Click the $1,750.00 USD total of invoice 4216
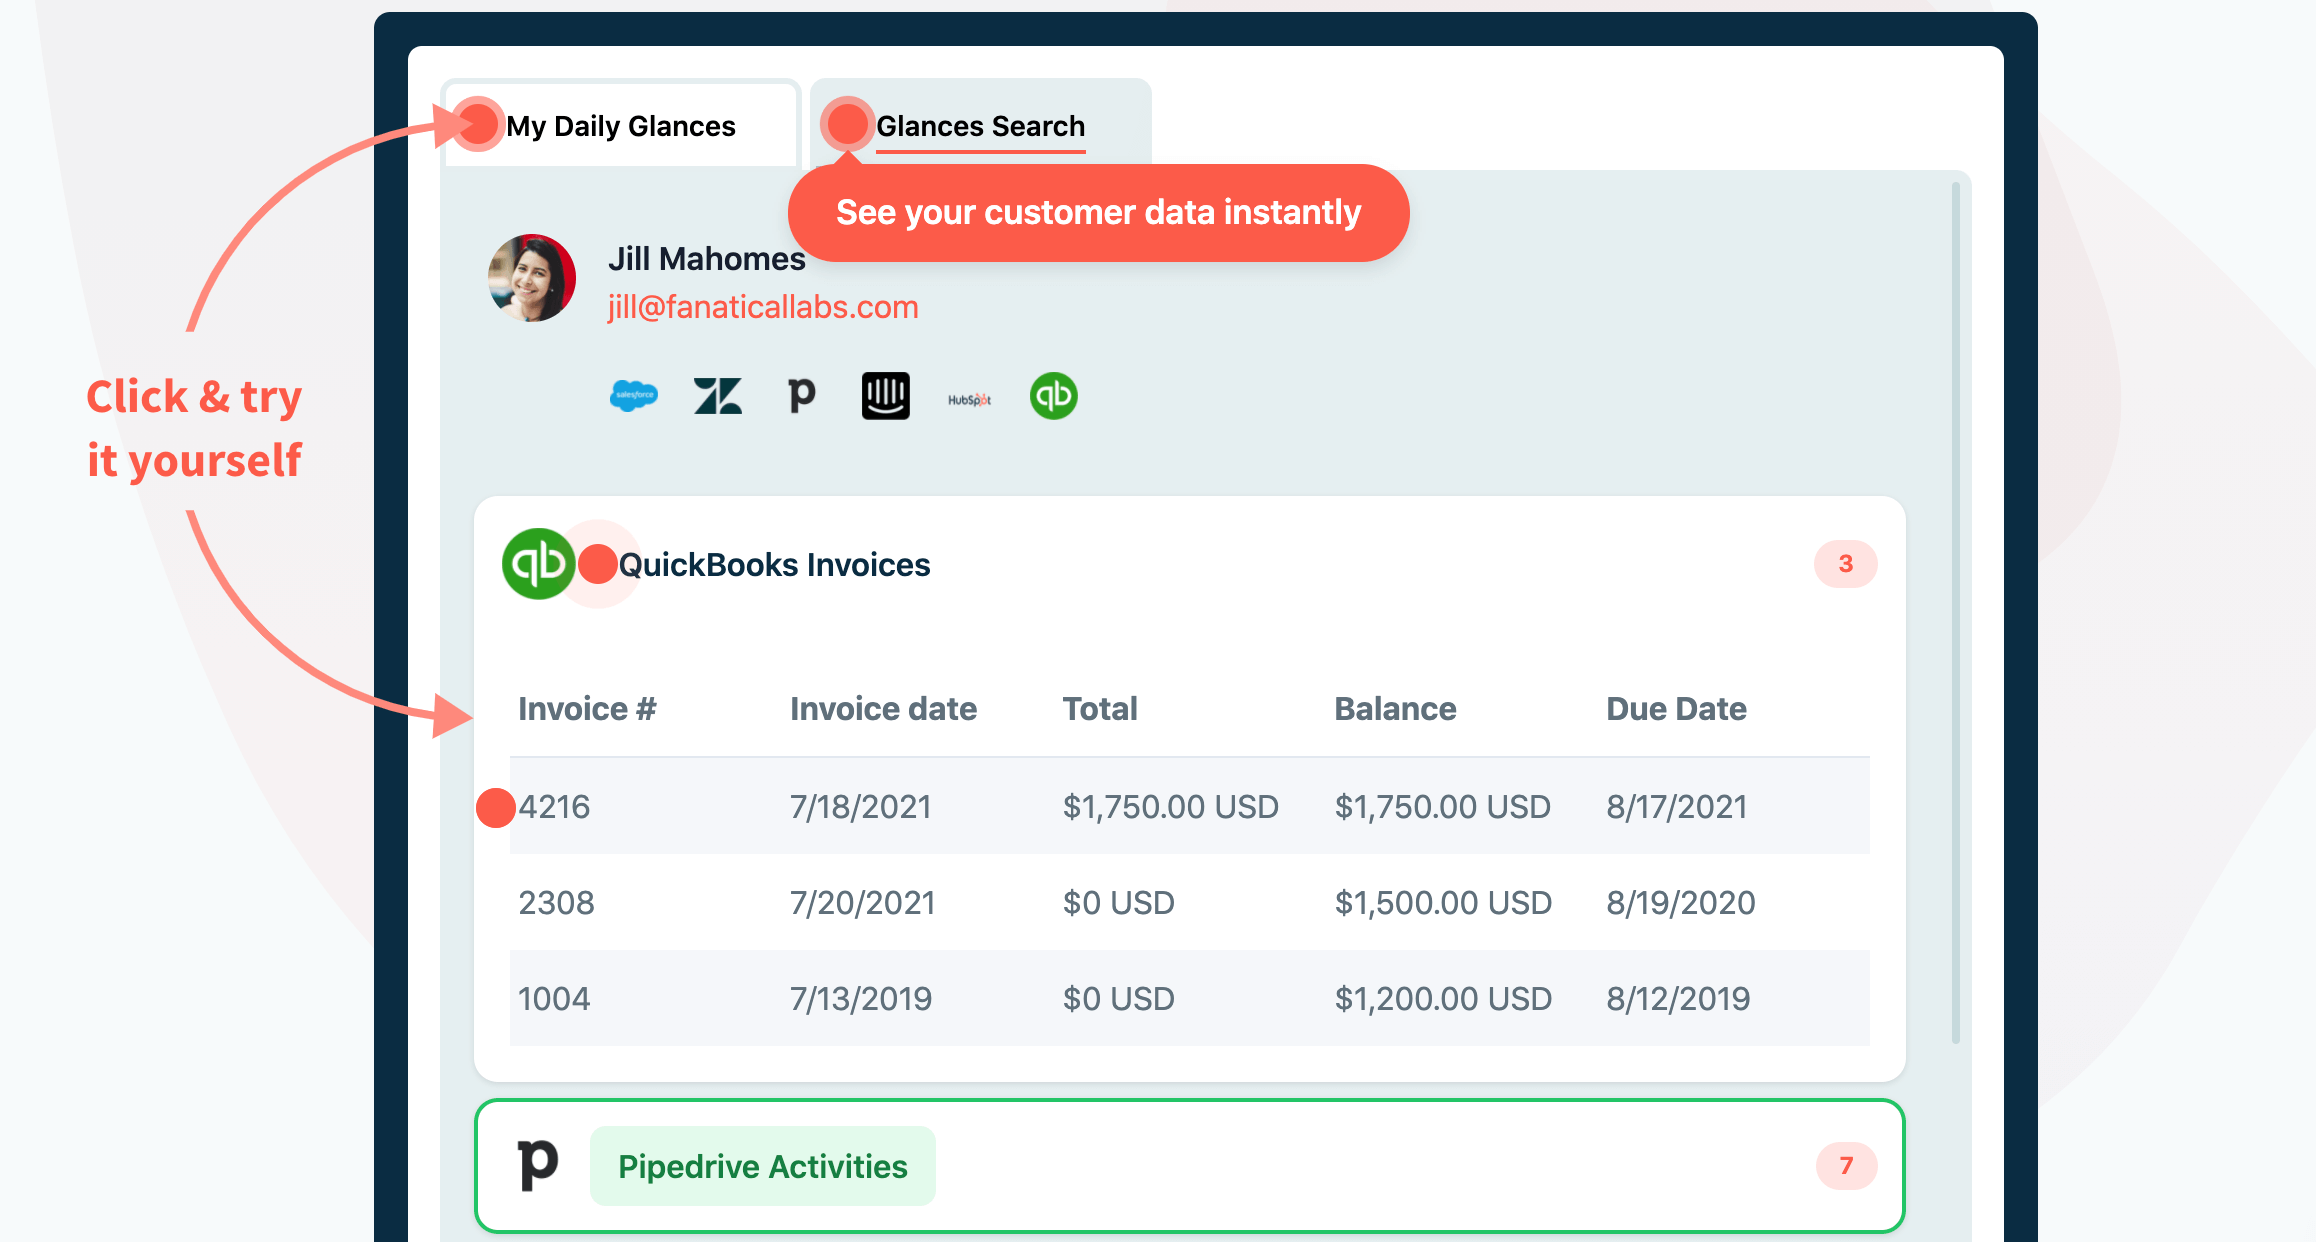The height and width of the screenshot is (1242, 2316). pos(1170,807)
